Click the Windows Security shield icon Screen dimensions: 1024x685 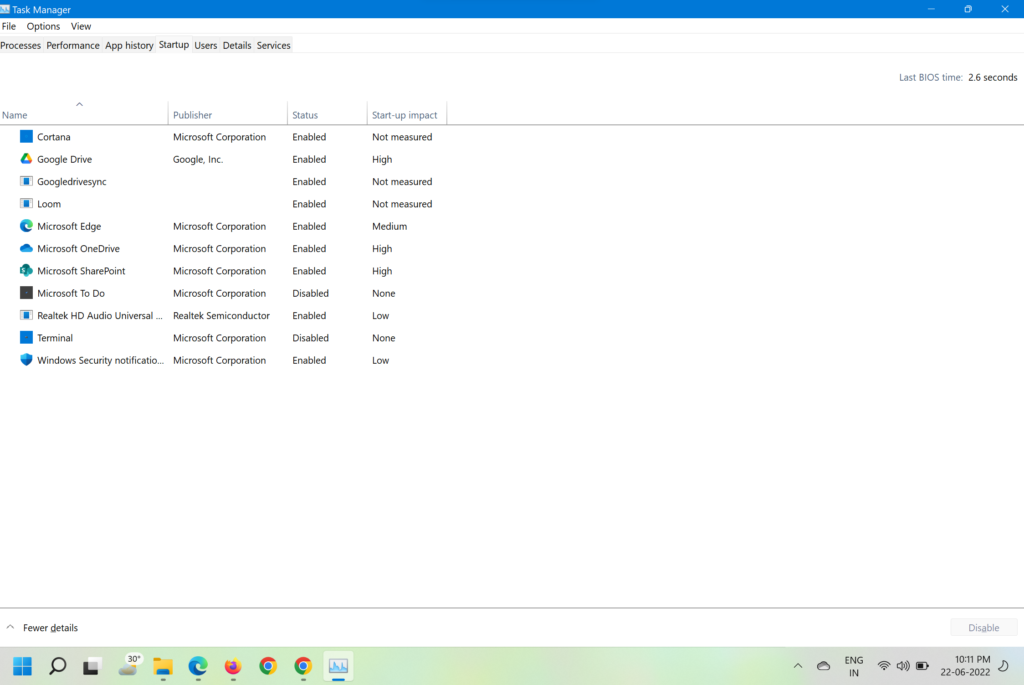coord(26,360)
